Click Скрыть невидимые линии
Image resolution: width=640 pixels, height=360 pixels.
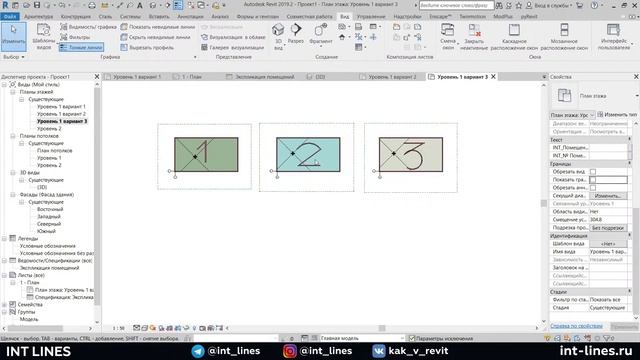click(x=156, y=37)
